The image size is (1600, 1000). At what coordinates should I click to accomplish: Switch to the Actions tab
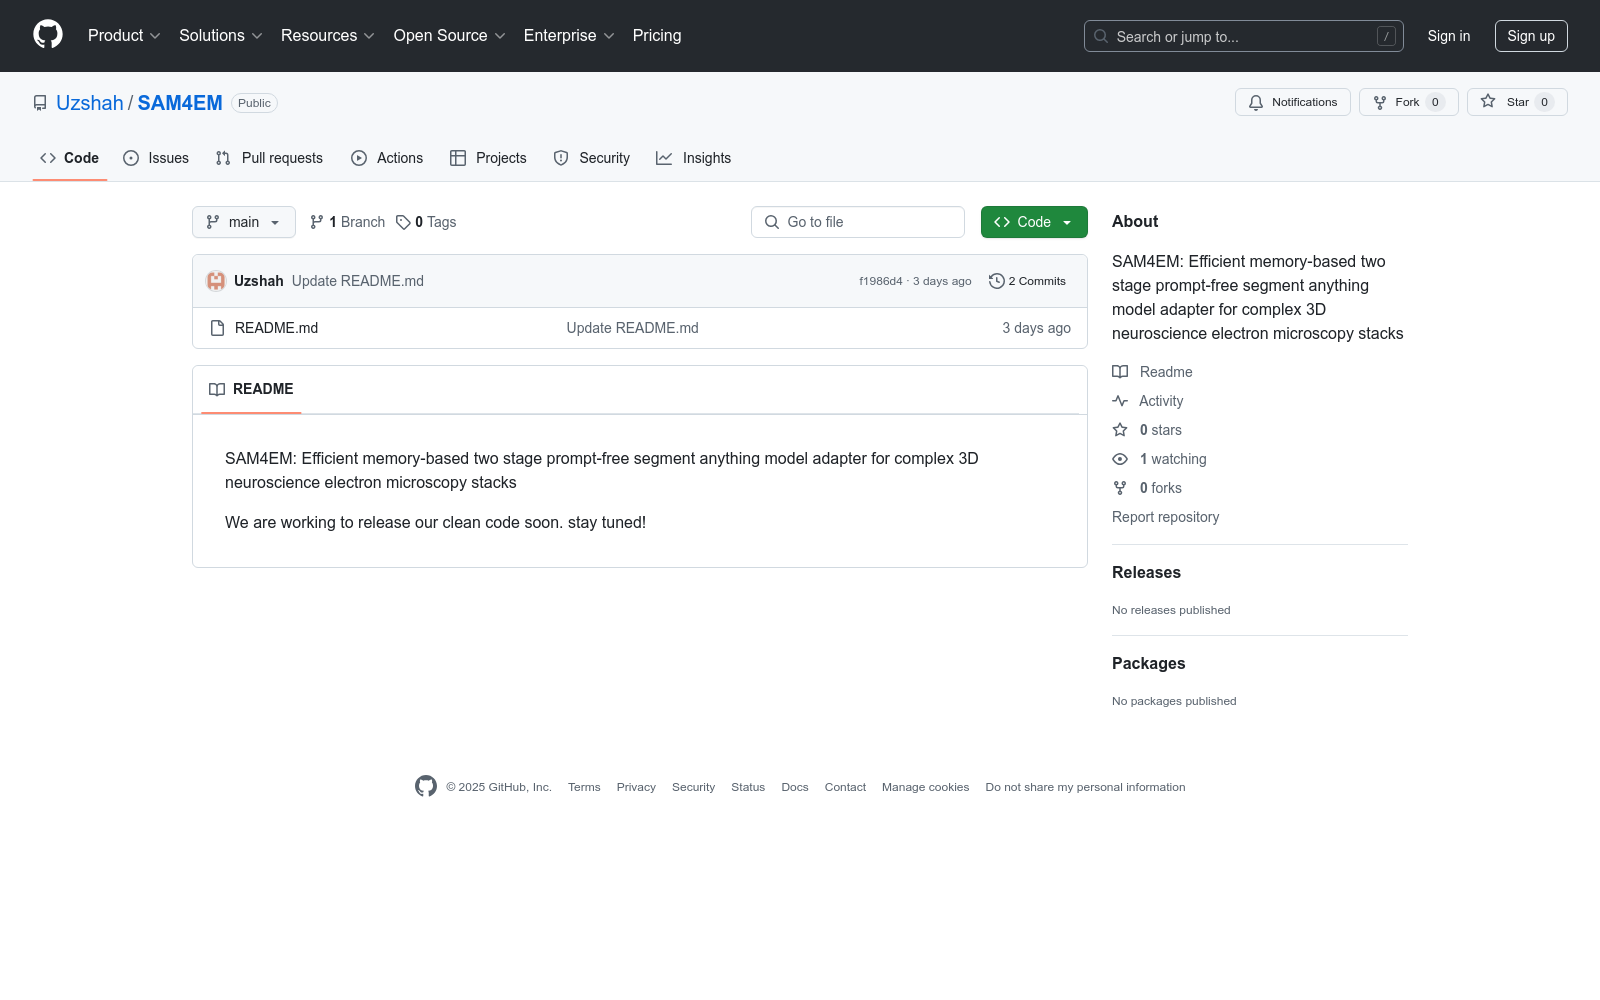pyautogui.click(x=387, y=158)
